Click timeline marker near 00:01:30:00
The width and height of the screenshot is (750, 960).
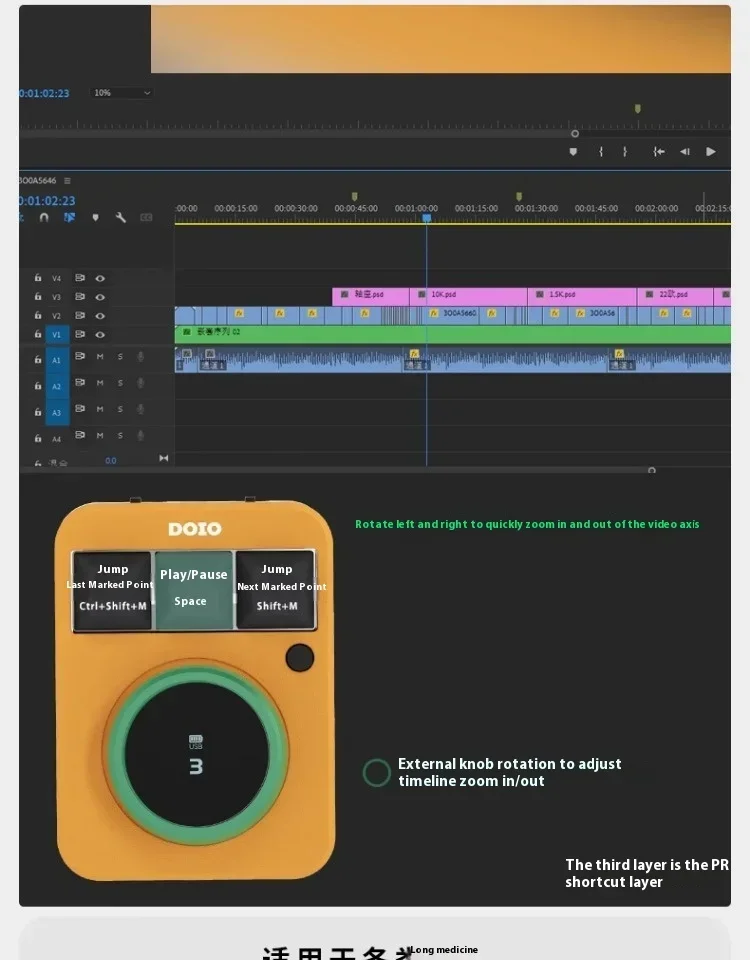519,197
